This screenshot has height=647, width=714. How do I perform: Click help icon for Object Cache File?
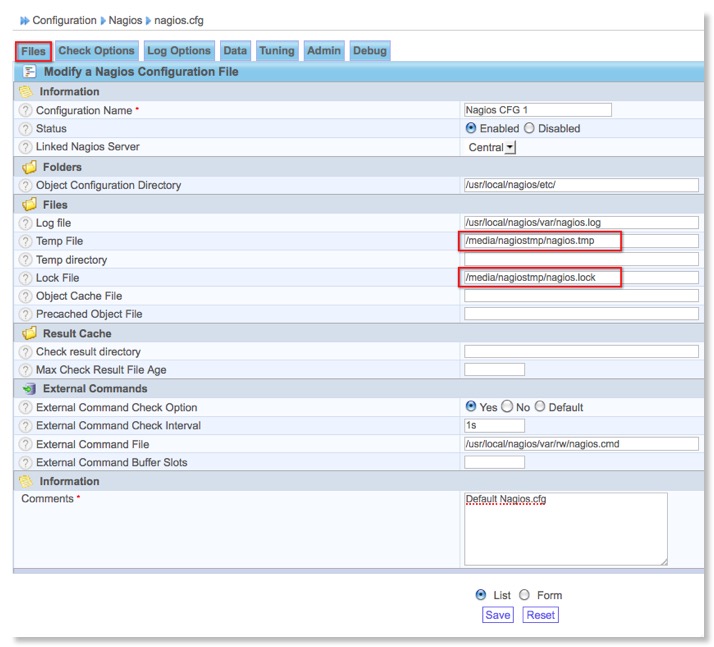pyautogui.click(x=25, y=296)
